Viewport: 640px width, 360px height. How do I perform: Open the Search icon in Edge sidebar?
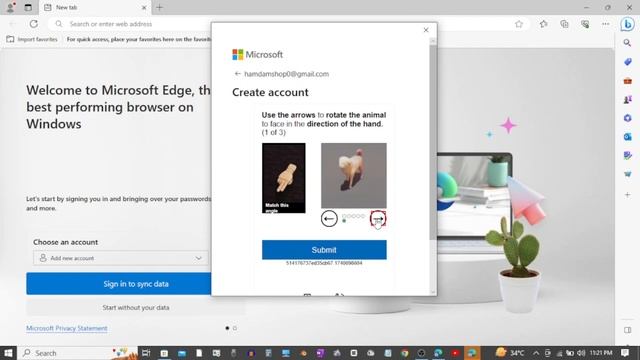pyautogui.click(x=627, y=43)
